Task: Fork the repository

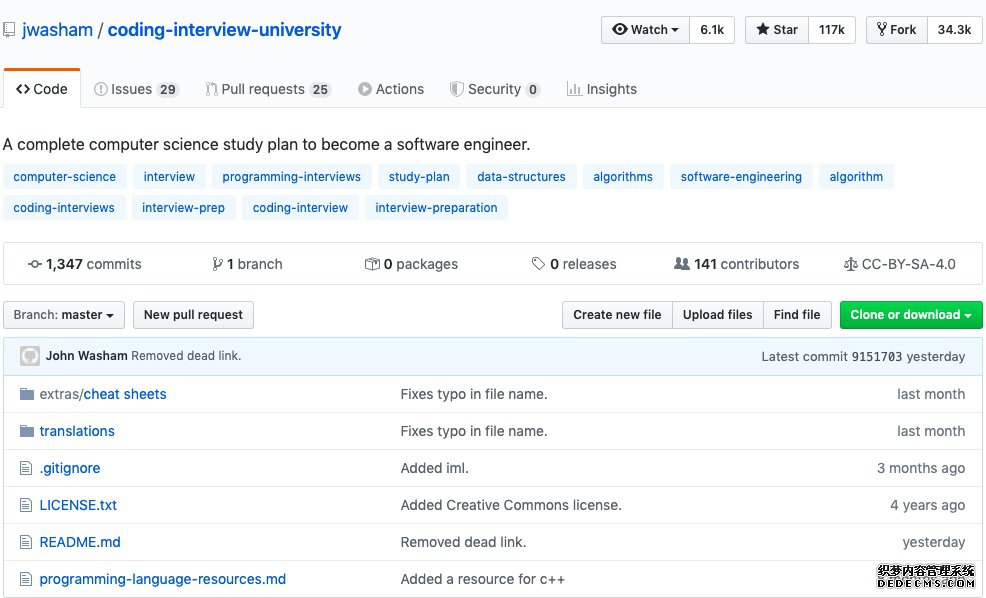Action: (897, 30)
